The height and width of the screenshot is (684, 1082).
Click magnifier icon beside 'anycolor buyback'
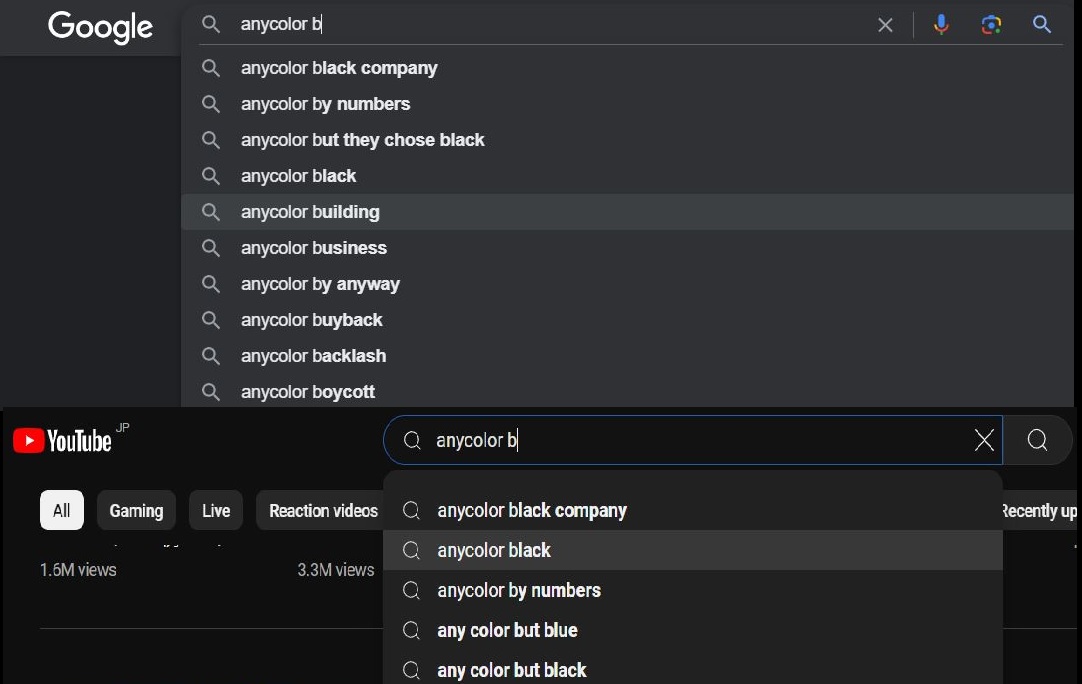[211, 320]
